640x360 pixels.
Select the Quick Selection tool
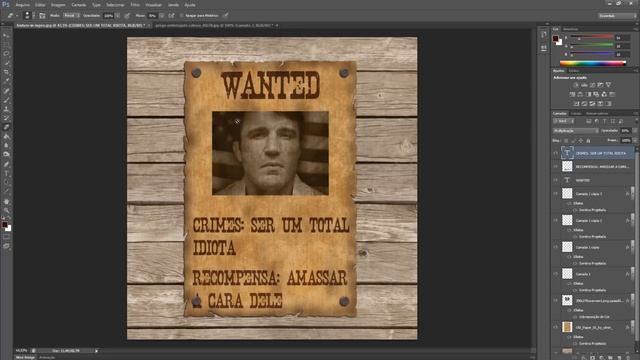click(x=6, y=63)
